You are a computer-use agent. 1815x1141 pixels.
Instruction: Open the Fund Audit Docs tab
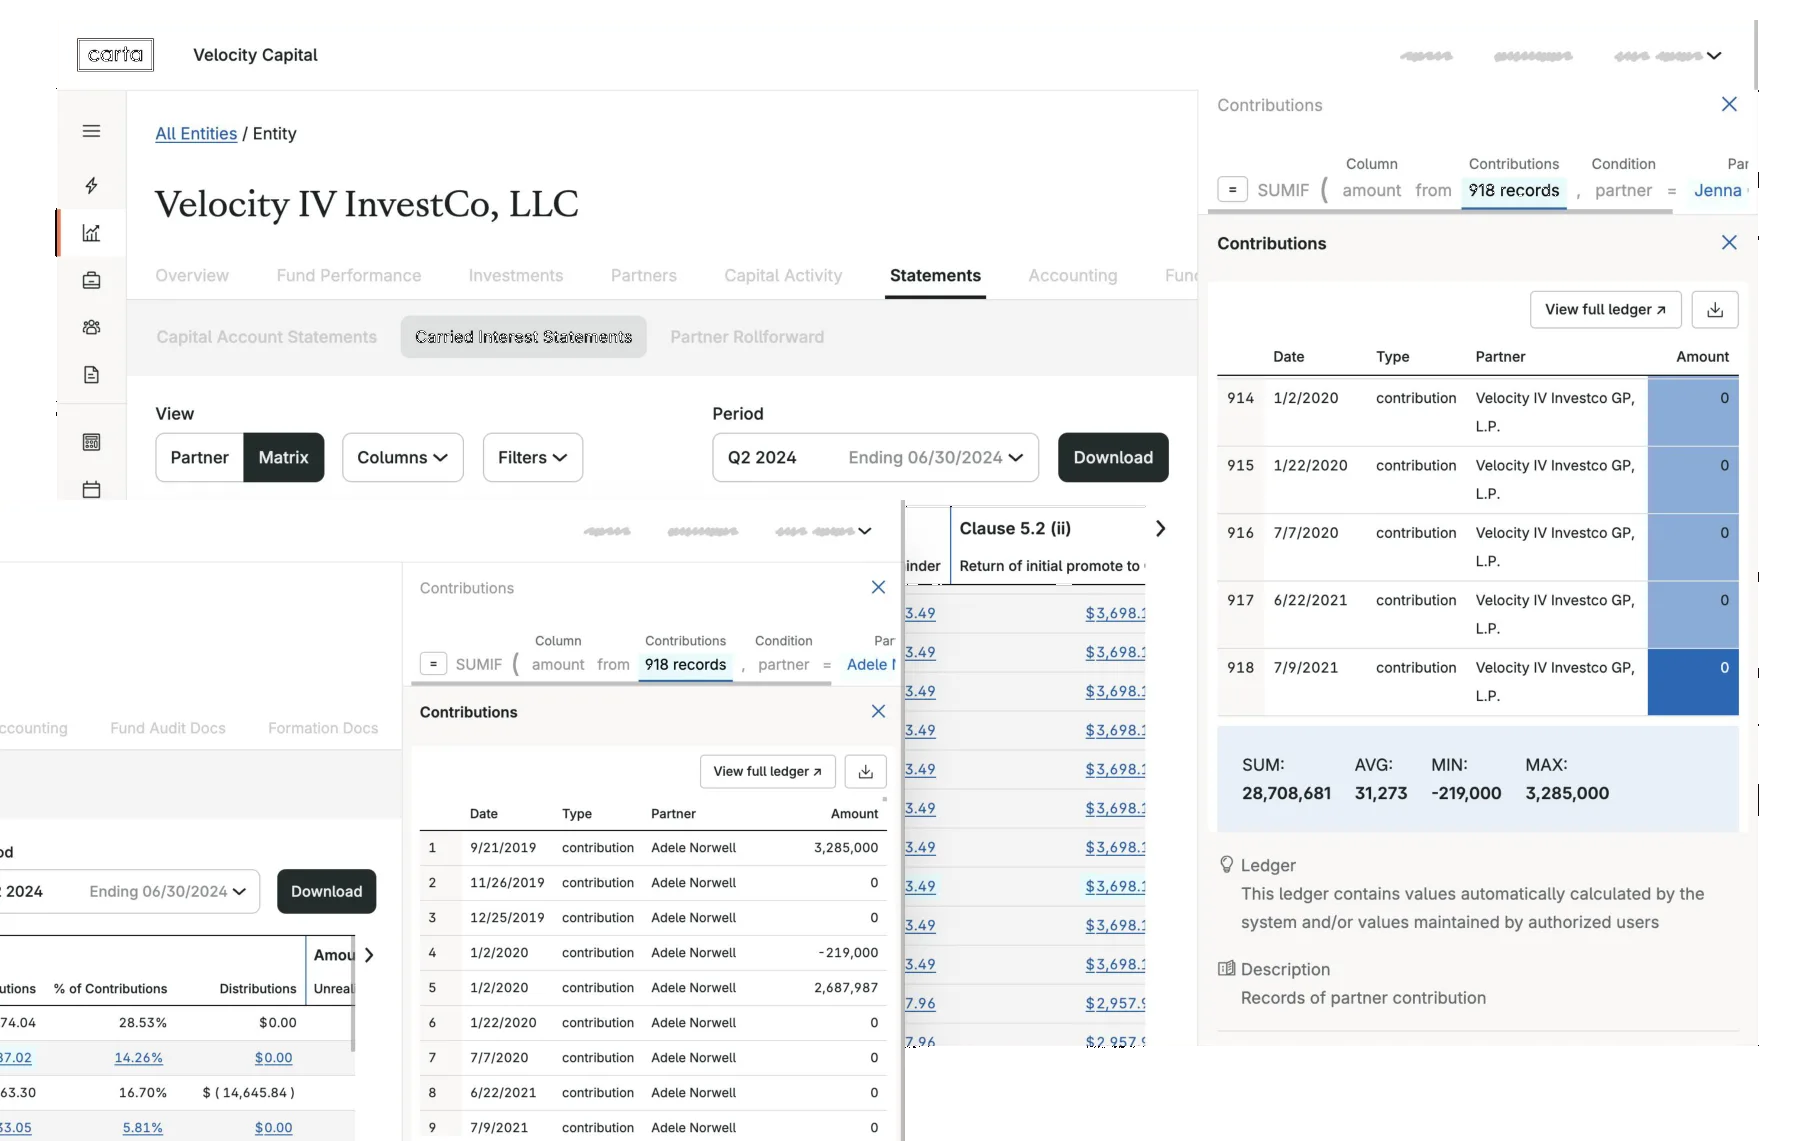[x=168, y=728]
